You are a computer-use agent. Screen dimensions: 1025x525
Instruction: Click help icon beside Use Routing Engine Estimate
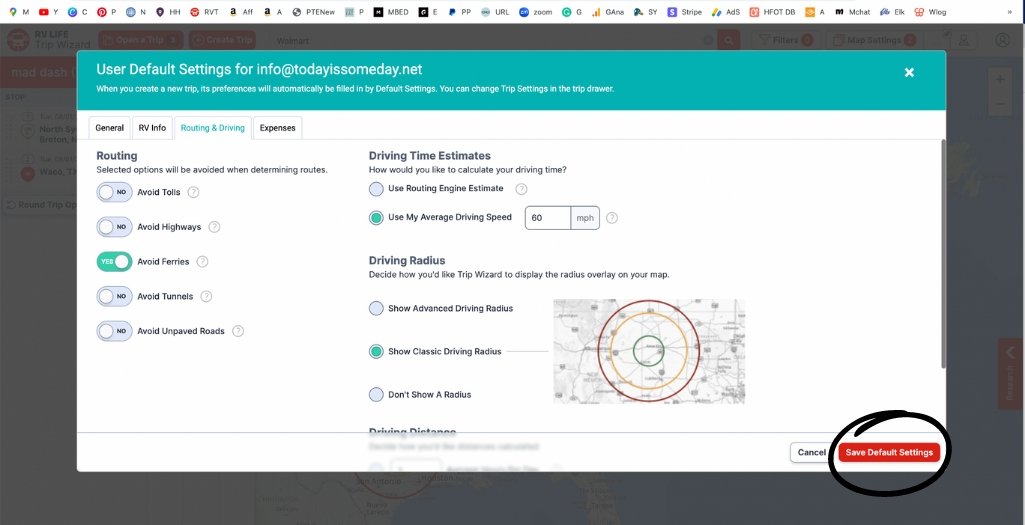(x=521, y=189)
